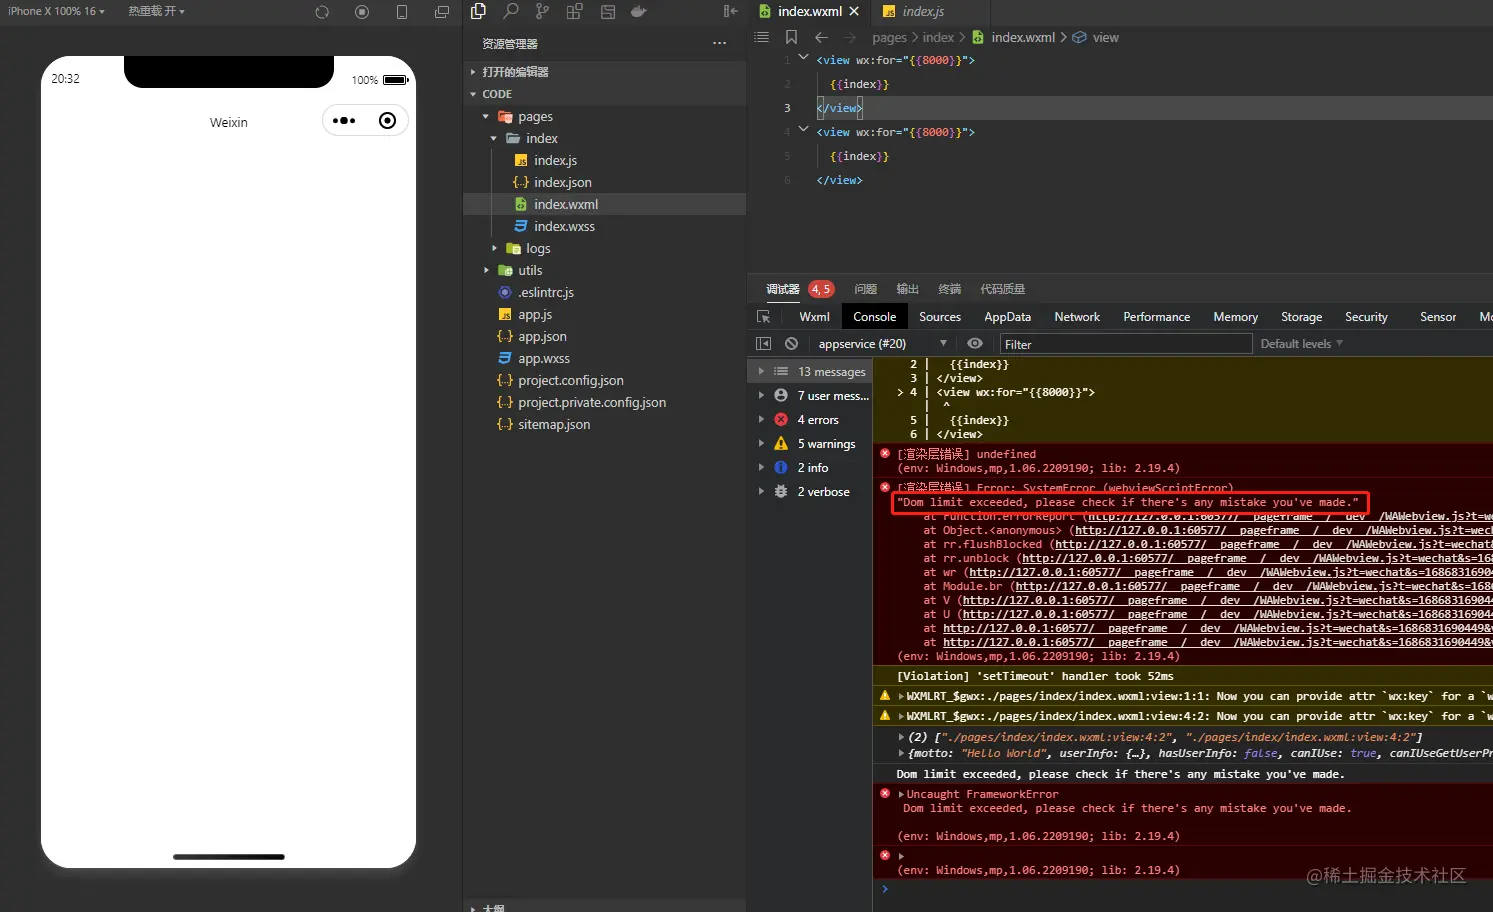Image resolution: width=1493 pixels, height=912 pixels.
Task: Click the index breadcrumb in editor path
Action: click(x=938, y=37)
